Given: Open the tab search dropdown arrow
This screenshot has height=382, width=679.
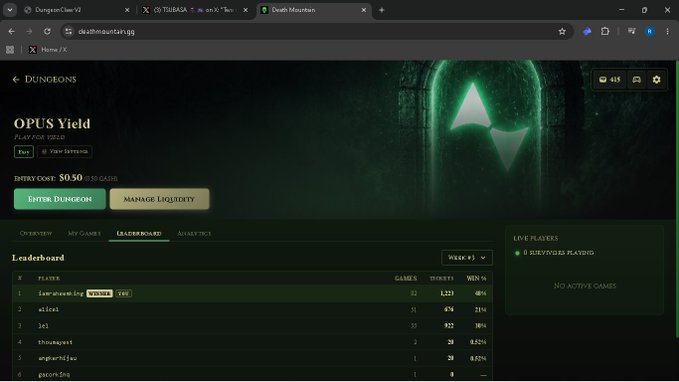Looking at the screenshot, I should click(10, 10).
